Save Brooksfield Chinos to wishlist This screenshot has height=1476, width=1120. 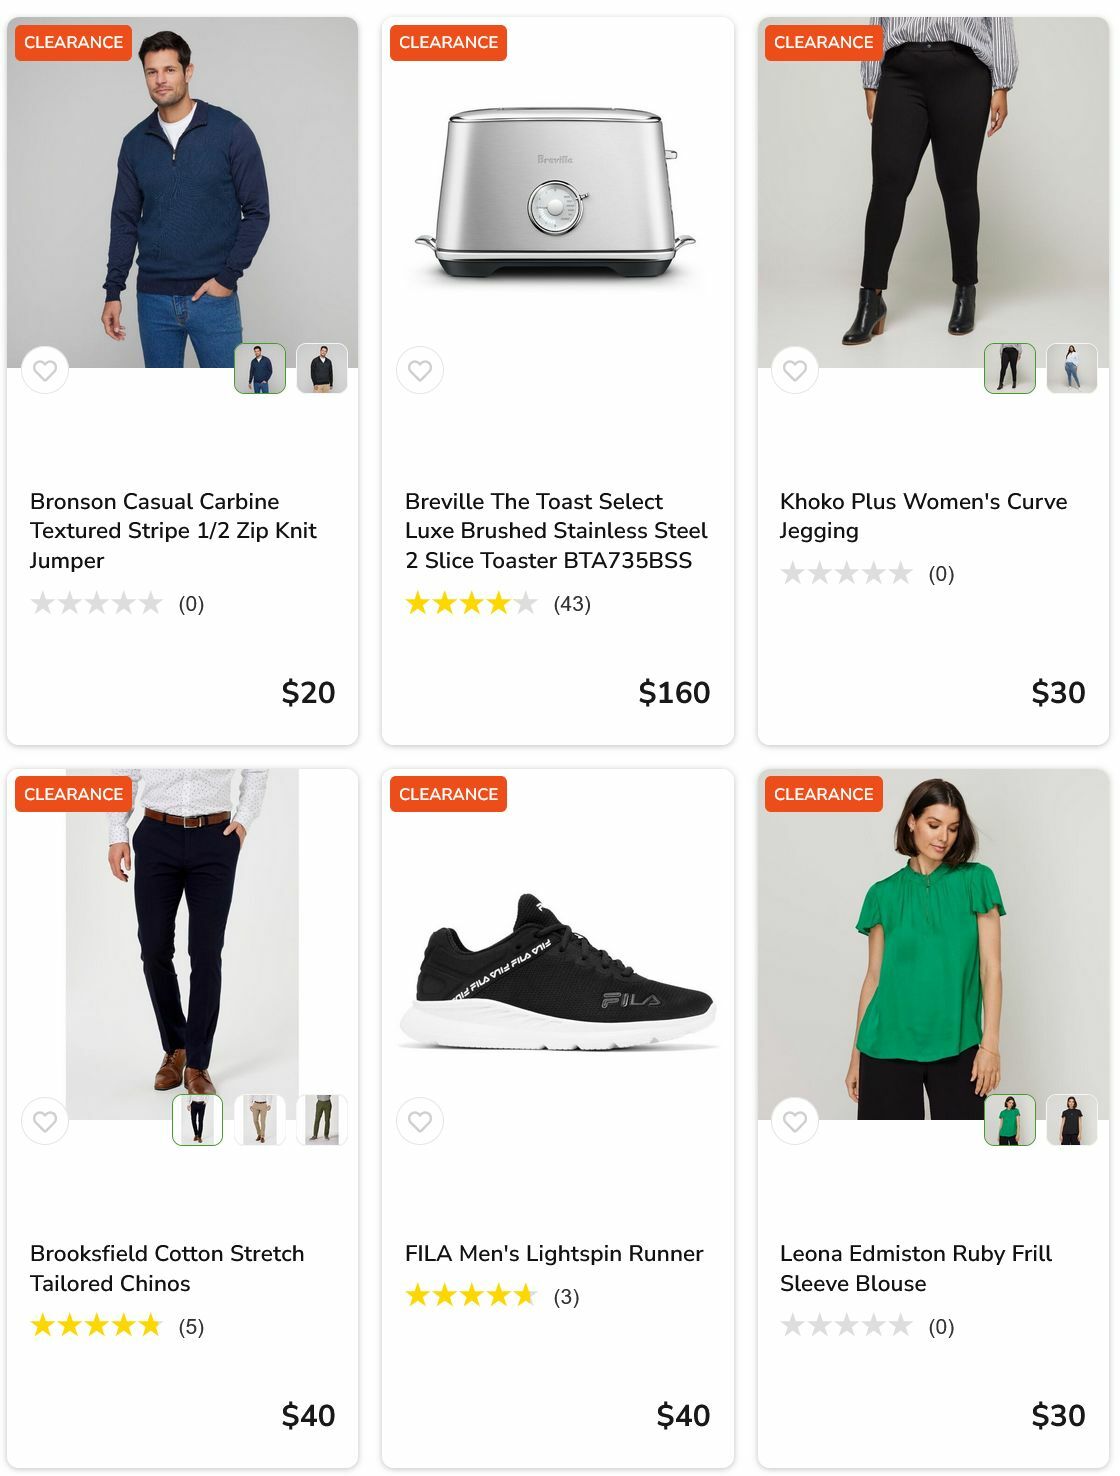tap(45, 1122)
